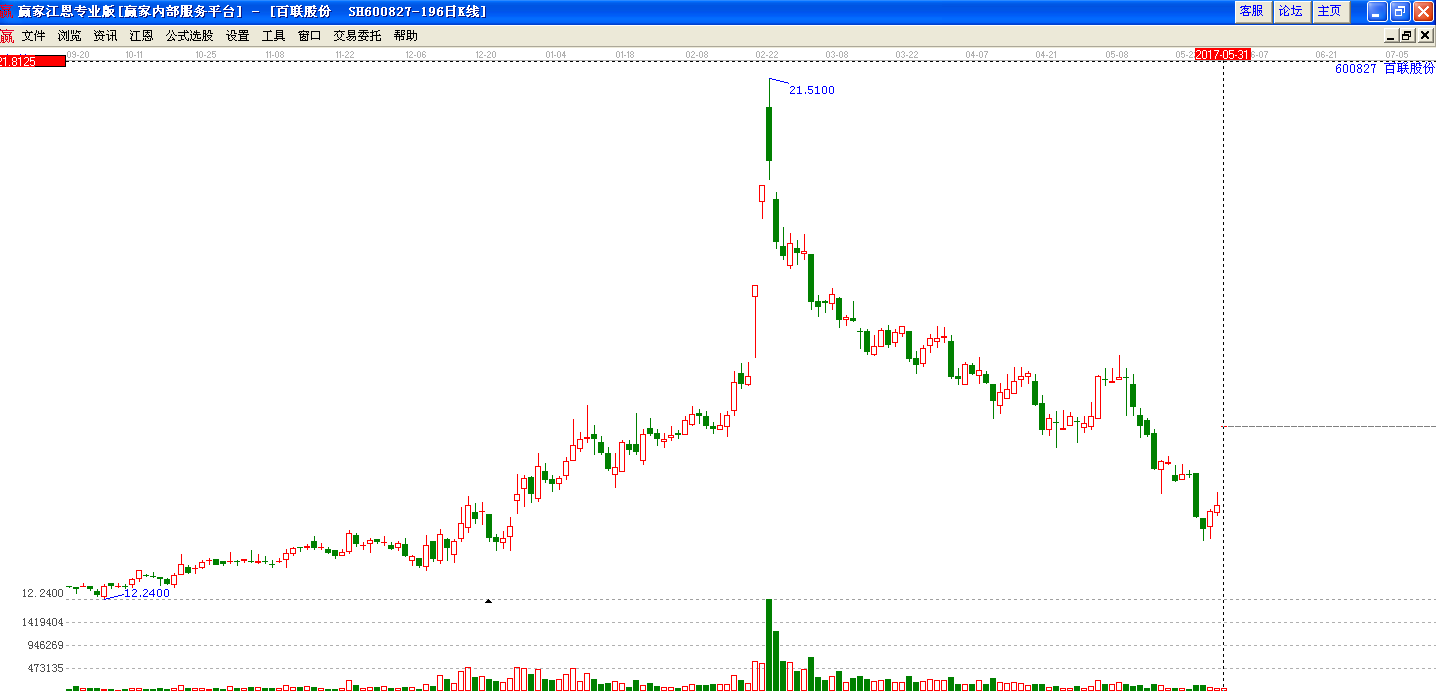The width and height of the screenshot is (1436, 691).
Task: Open the 交易委托 menu
Action: (x=358, y=36)
